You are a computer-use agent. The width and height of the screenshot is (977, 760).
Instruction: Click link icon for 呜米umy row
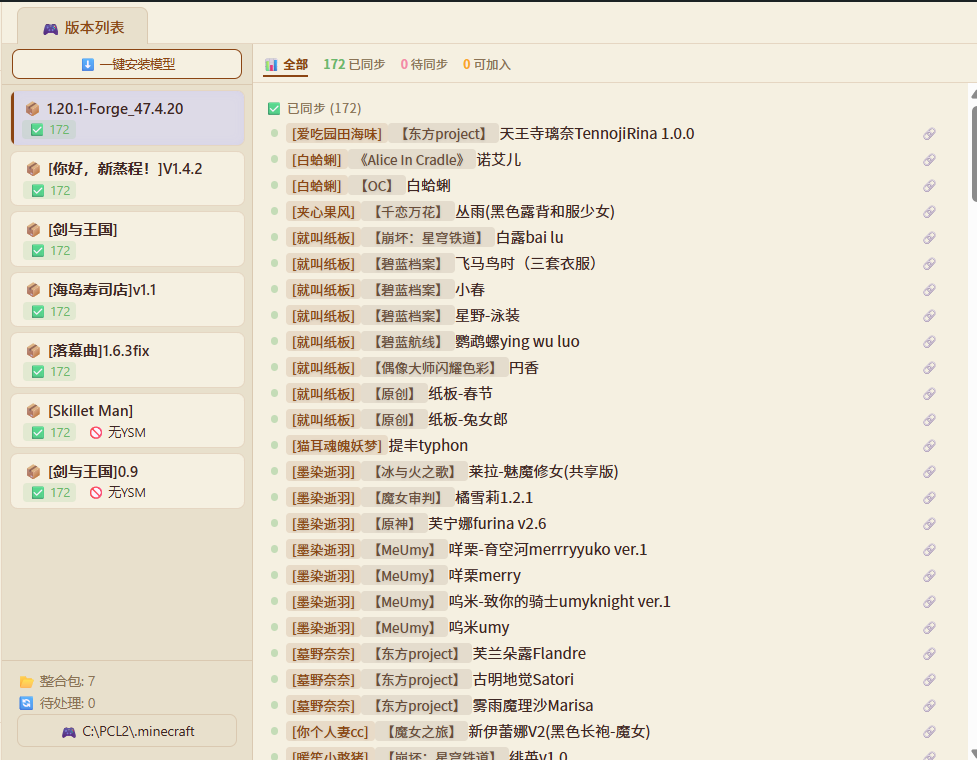click(x=929, y=628)
